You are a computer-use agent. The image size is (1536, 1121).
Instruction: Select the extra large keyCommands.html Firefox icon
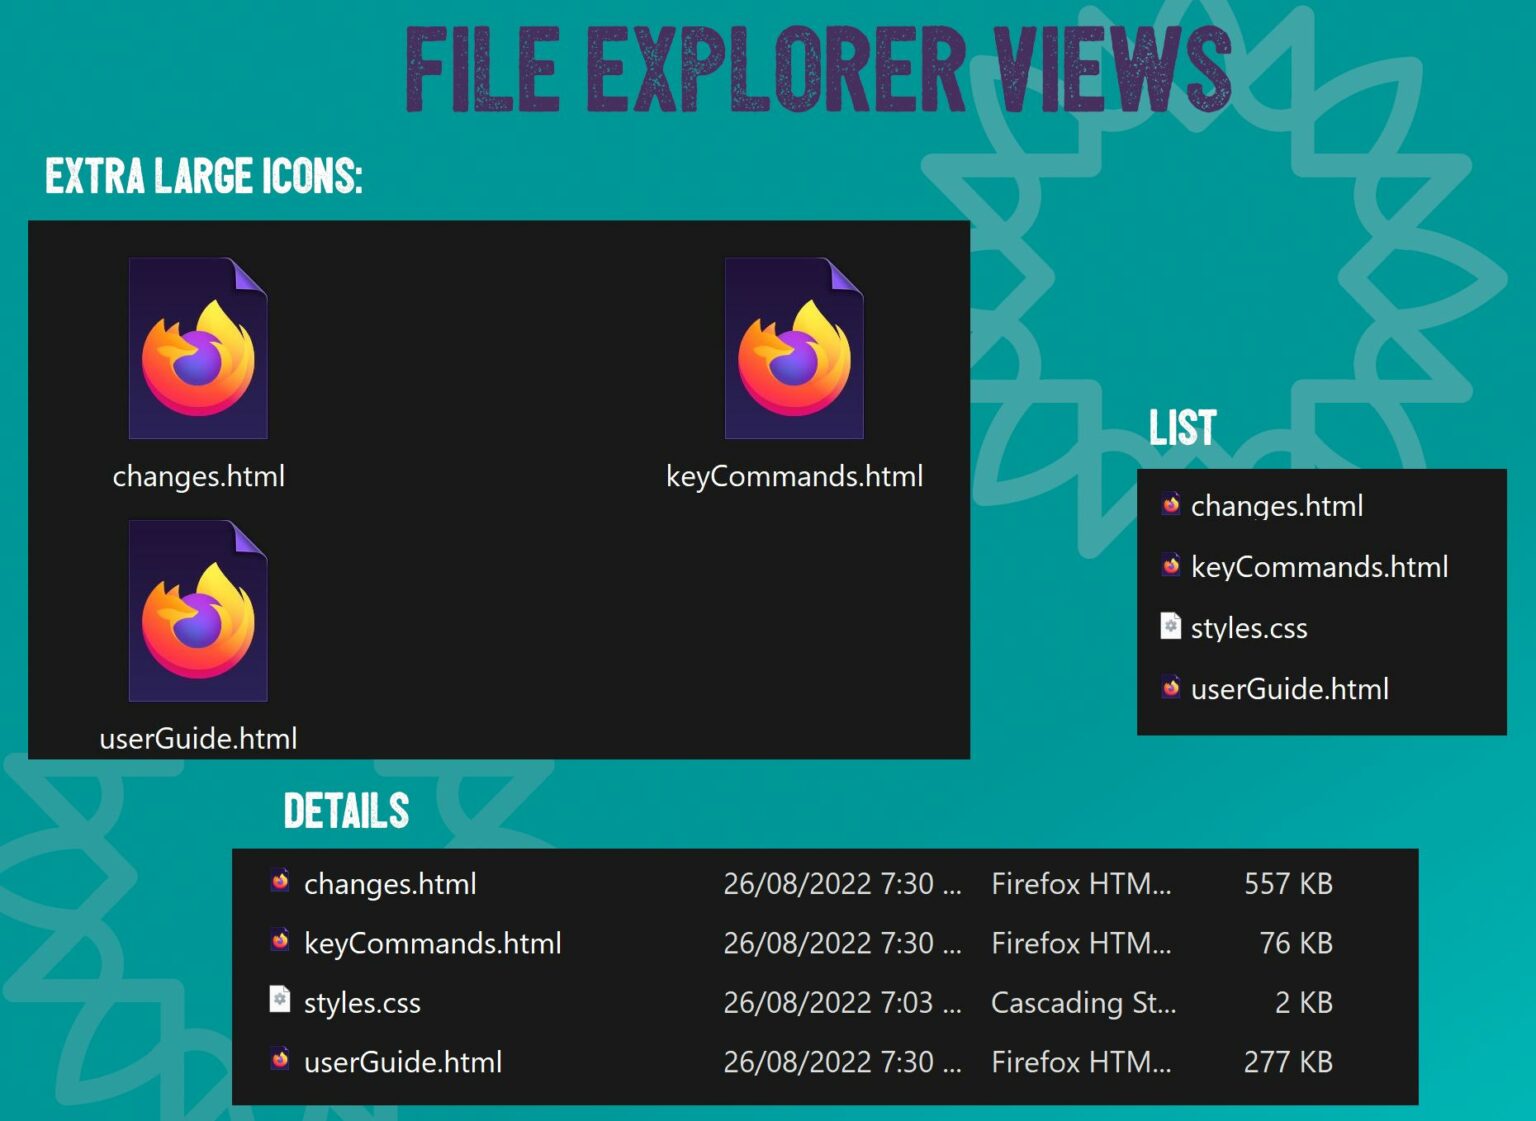tap(794, 348)
